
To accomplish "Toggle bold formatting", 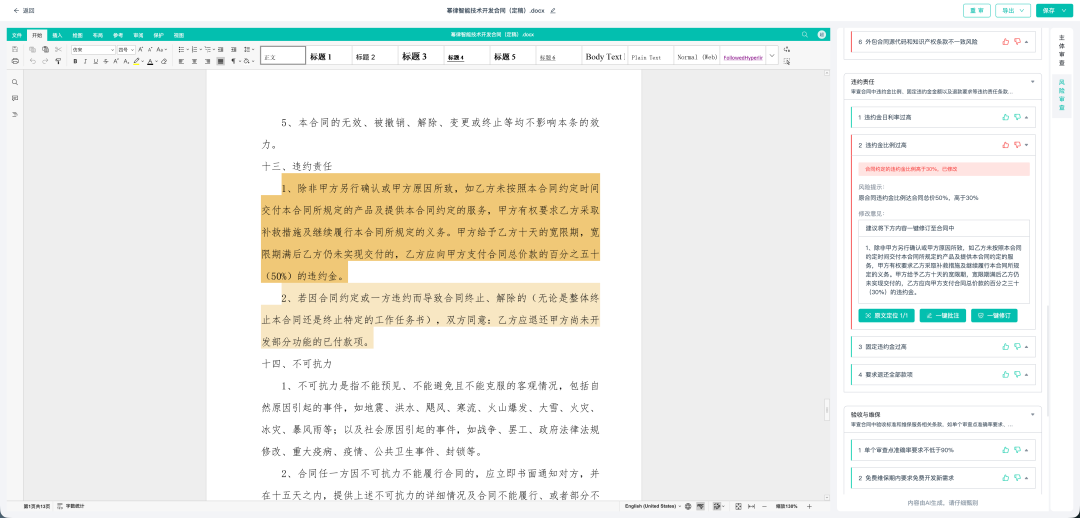I will (x=75, y=61).
